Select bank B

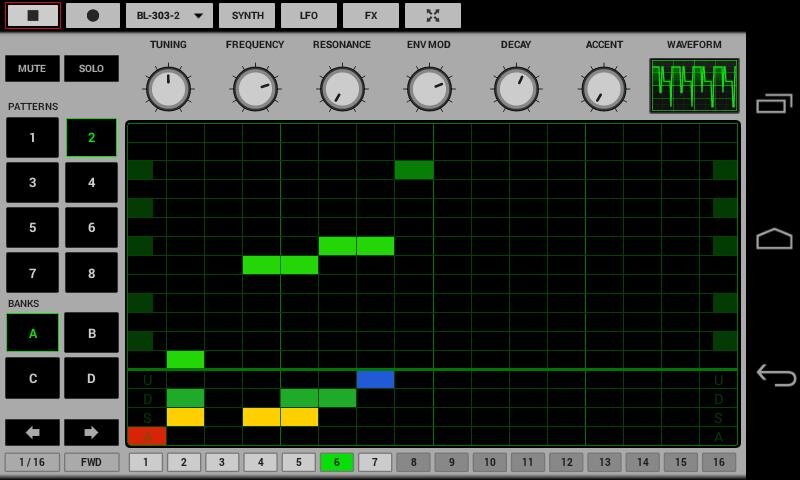[x=91, y=333]
